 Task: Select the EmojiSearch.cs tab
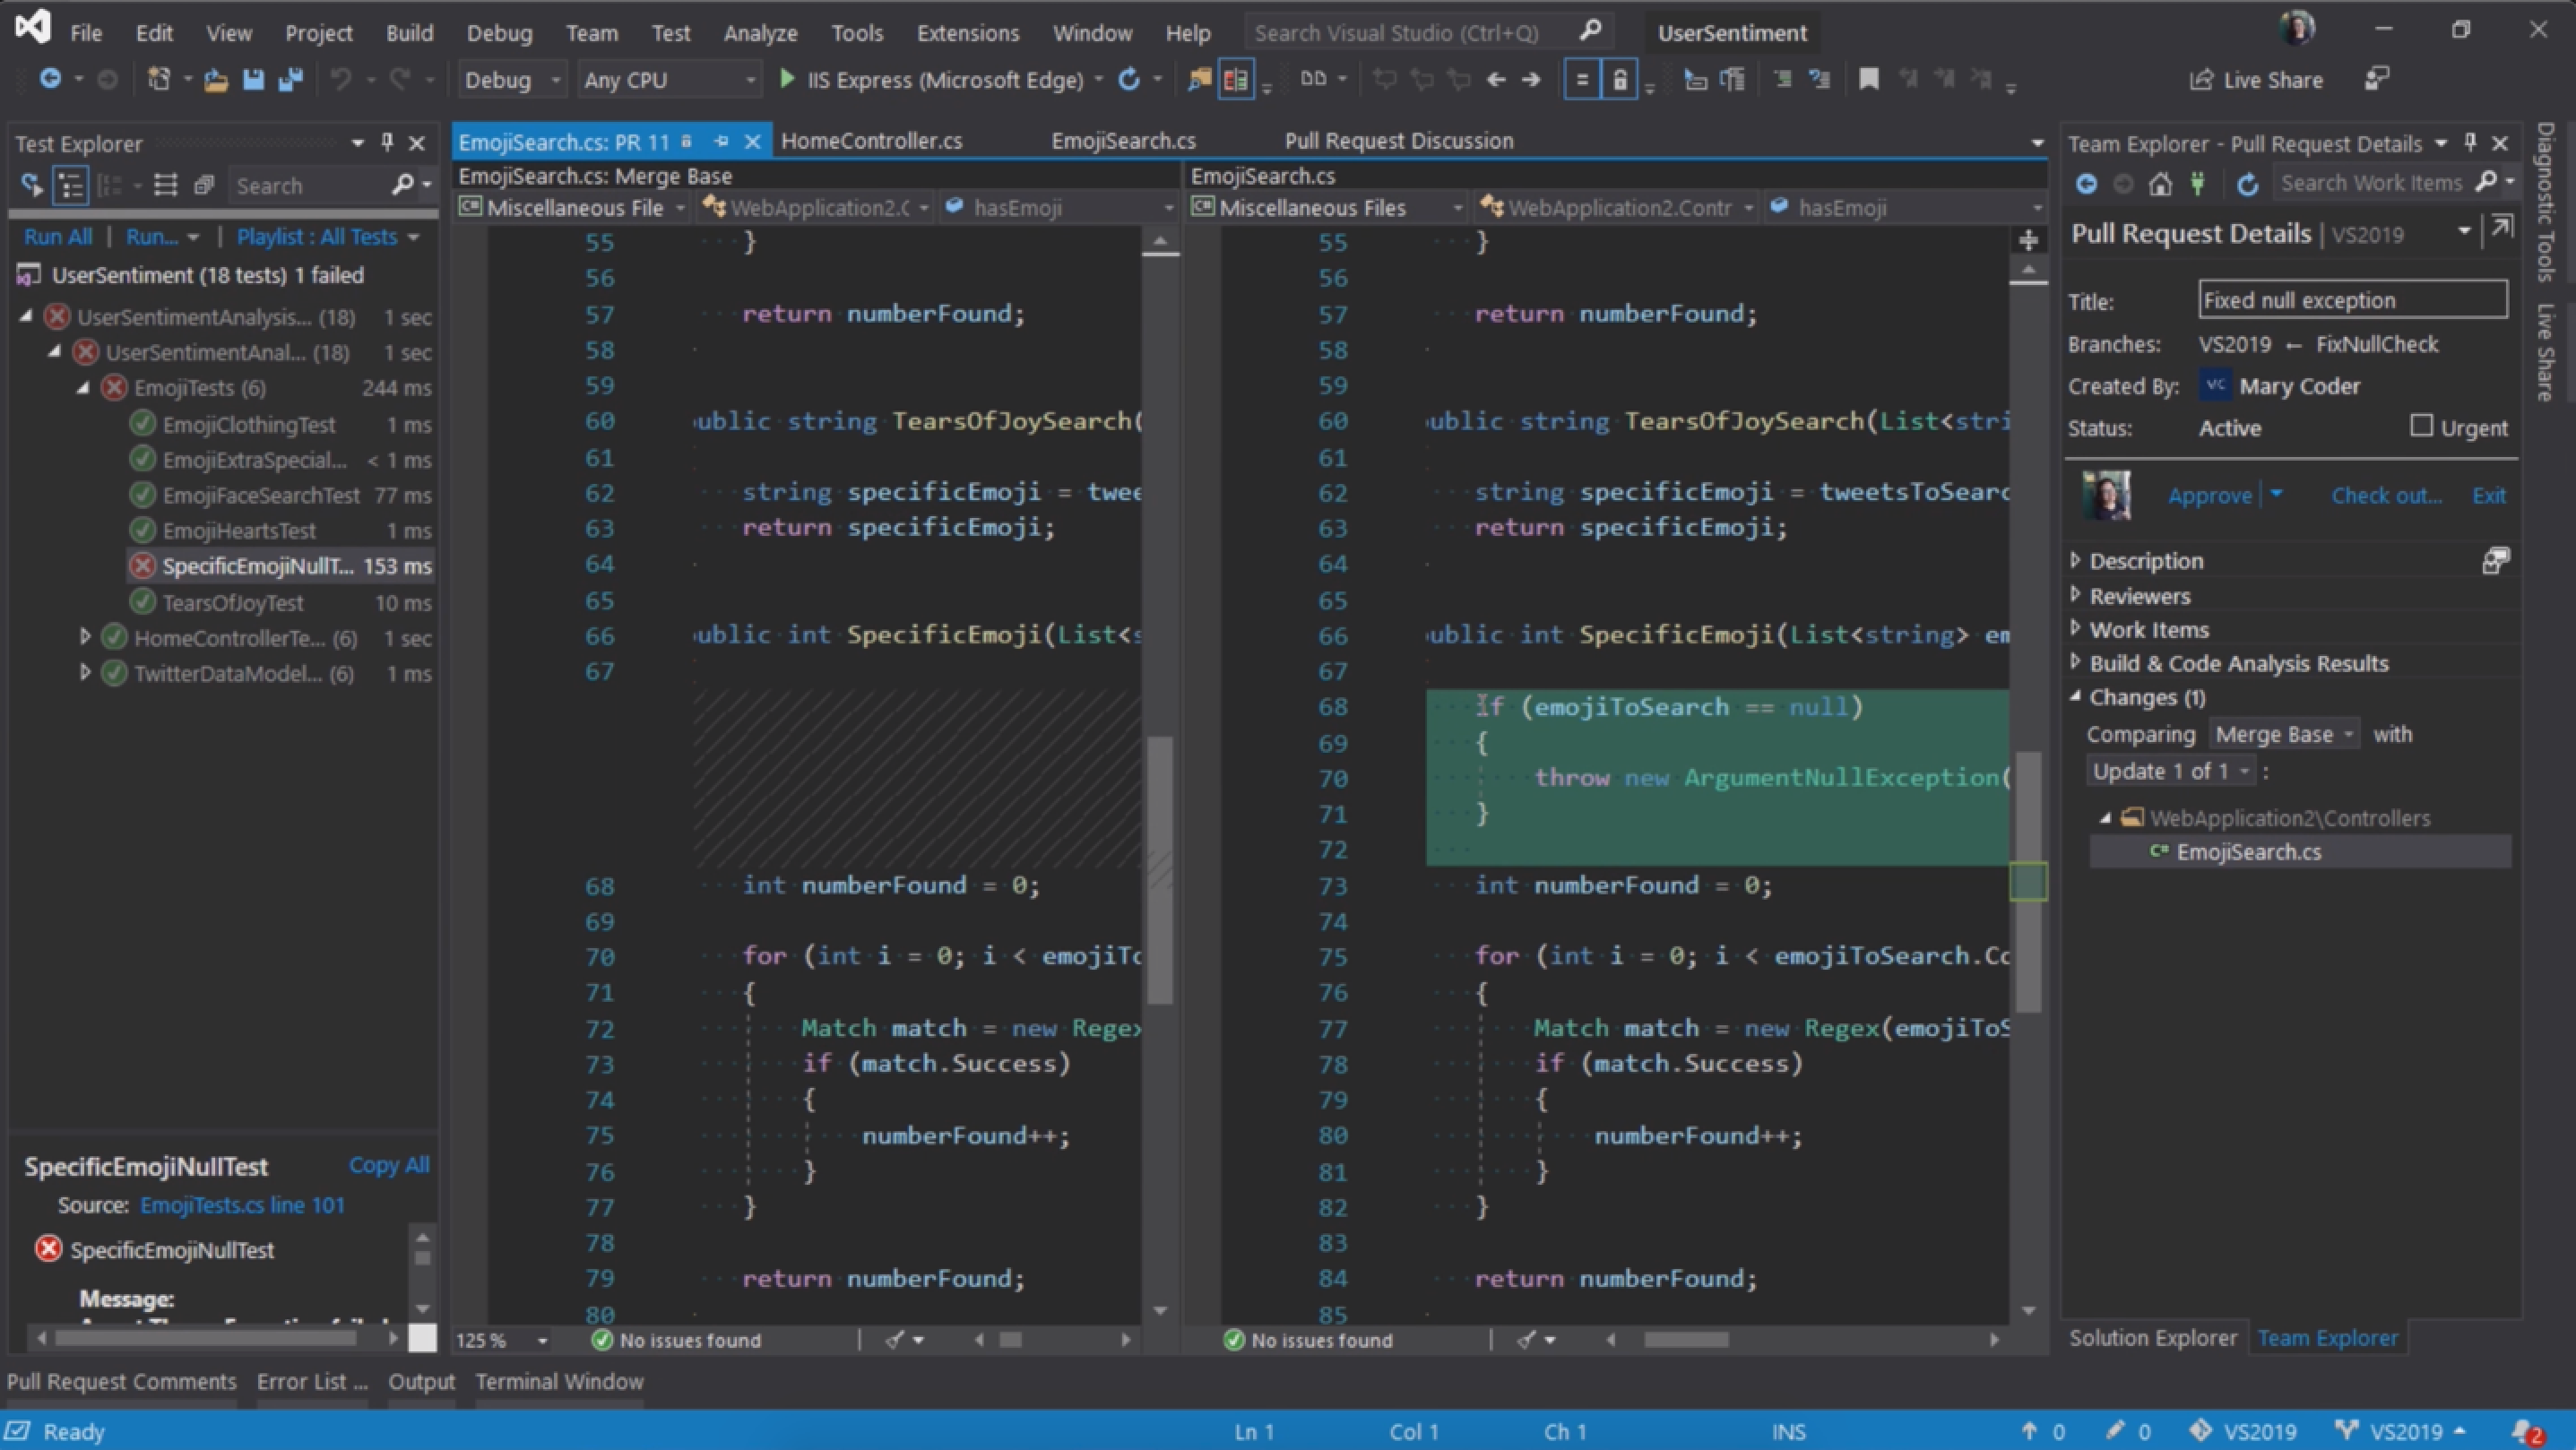pos(1123,140)
